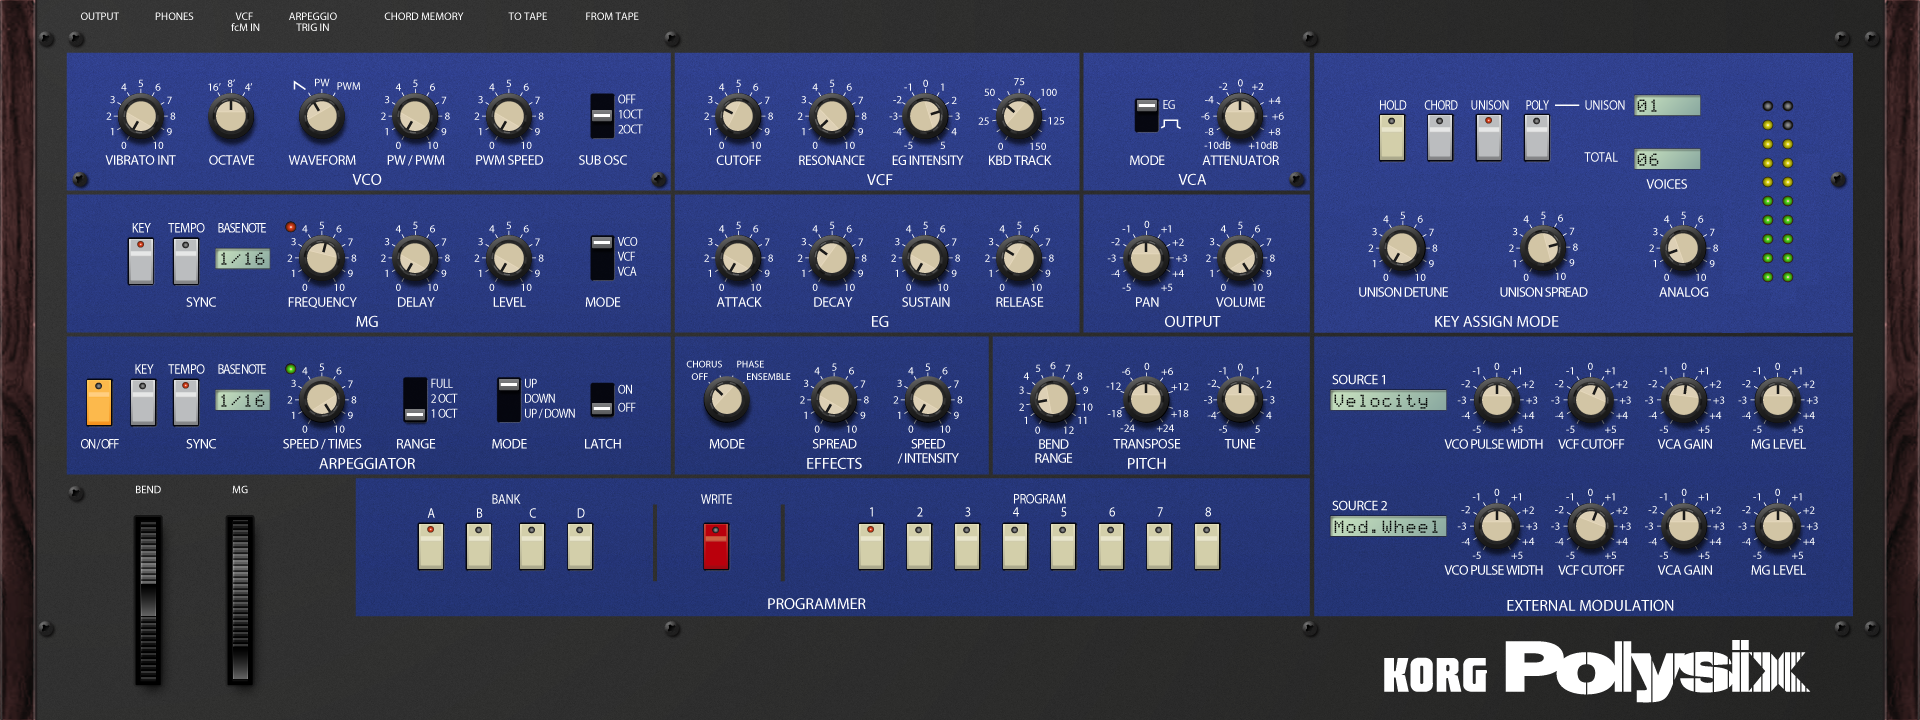Turn on the Arpeggiator On/Off button

[x=99, y=402]
